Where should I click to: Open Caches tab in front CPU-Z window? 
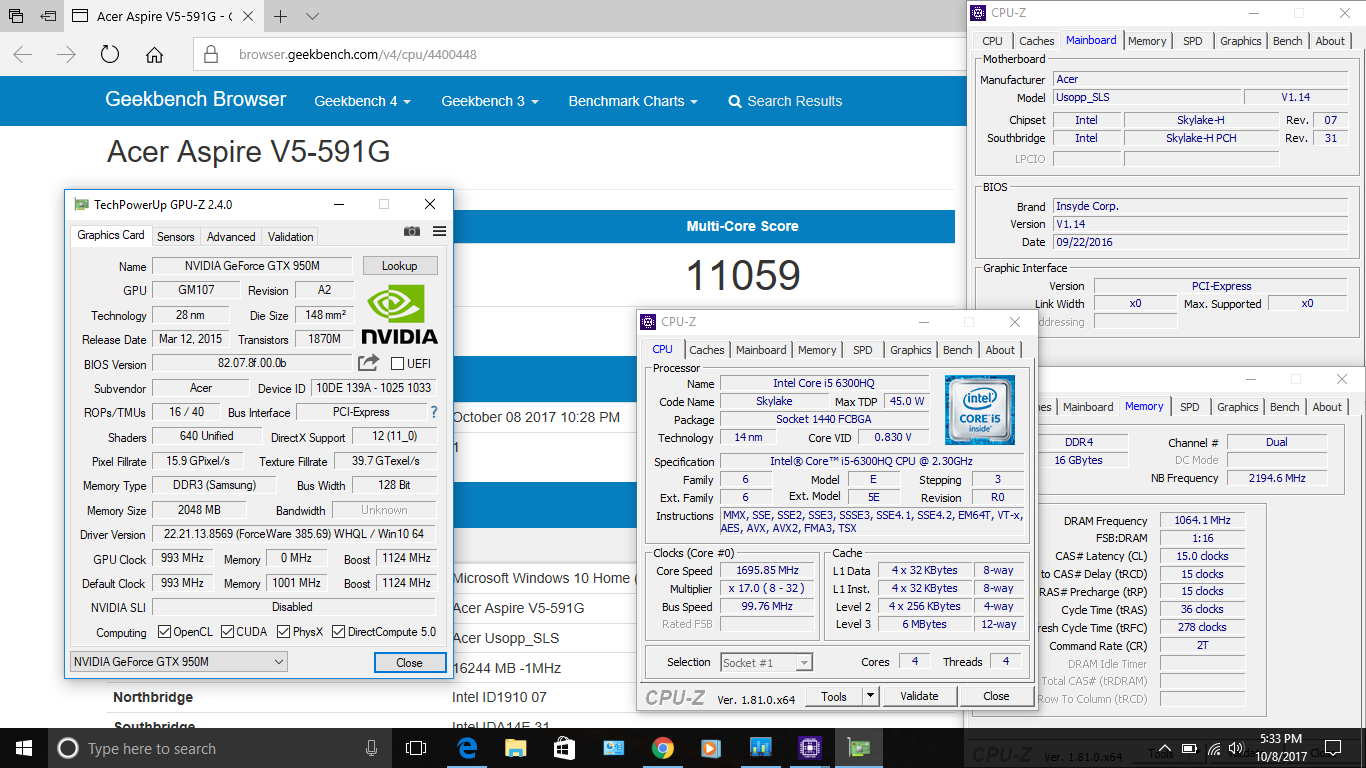pyautogui.click(x=707, y=350)
